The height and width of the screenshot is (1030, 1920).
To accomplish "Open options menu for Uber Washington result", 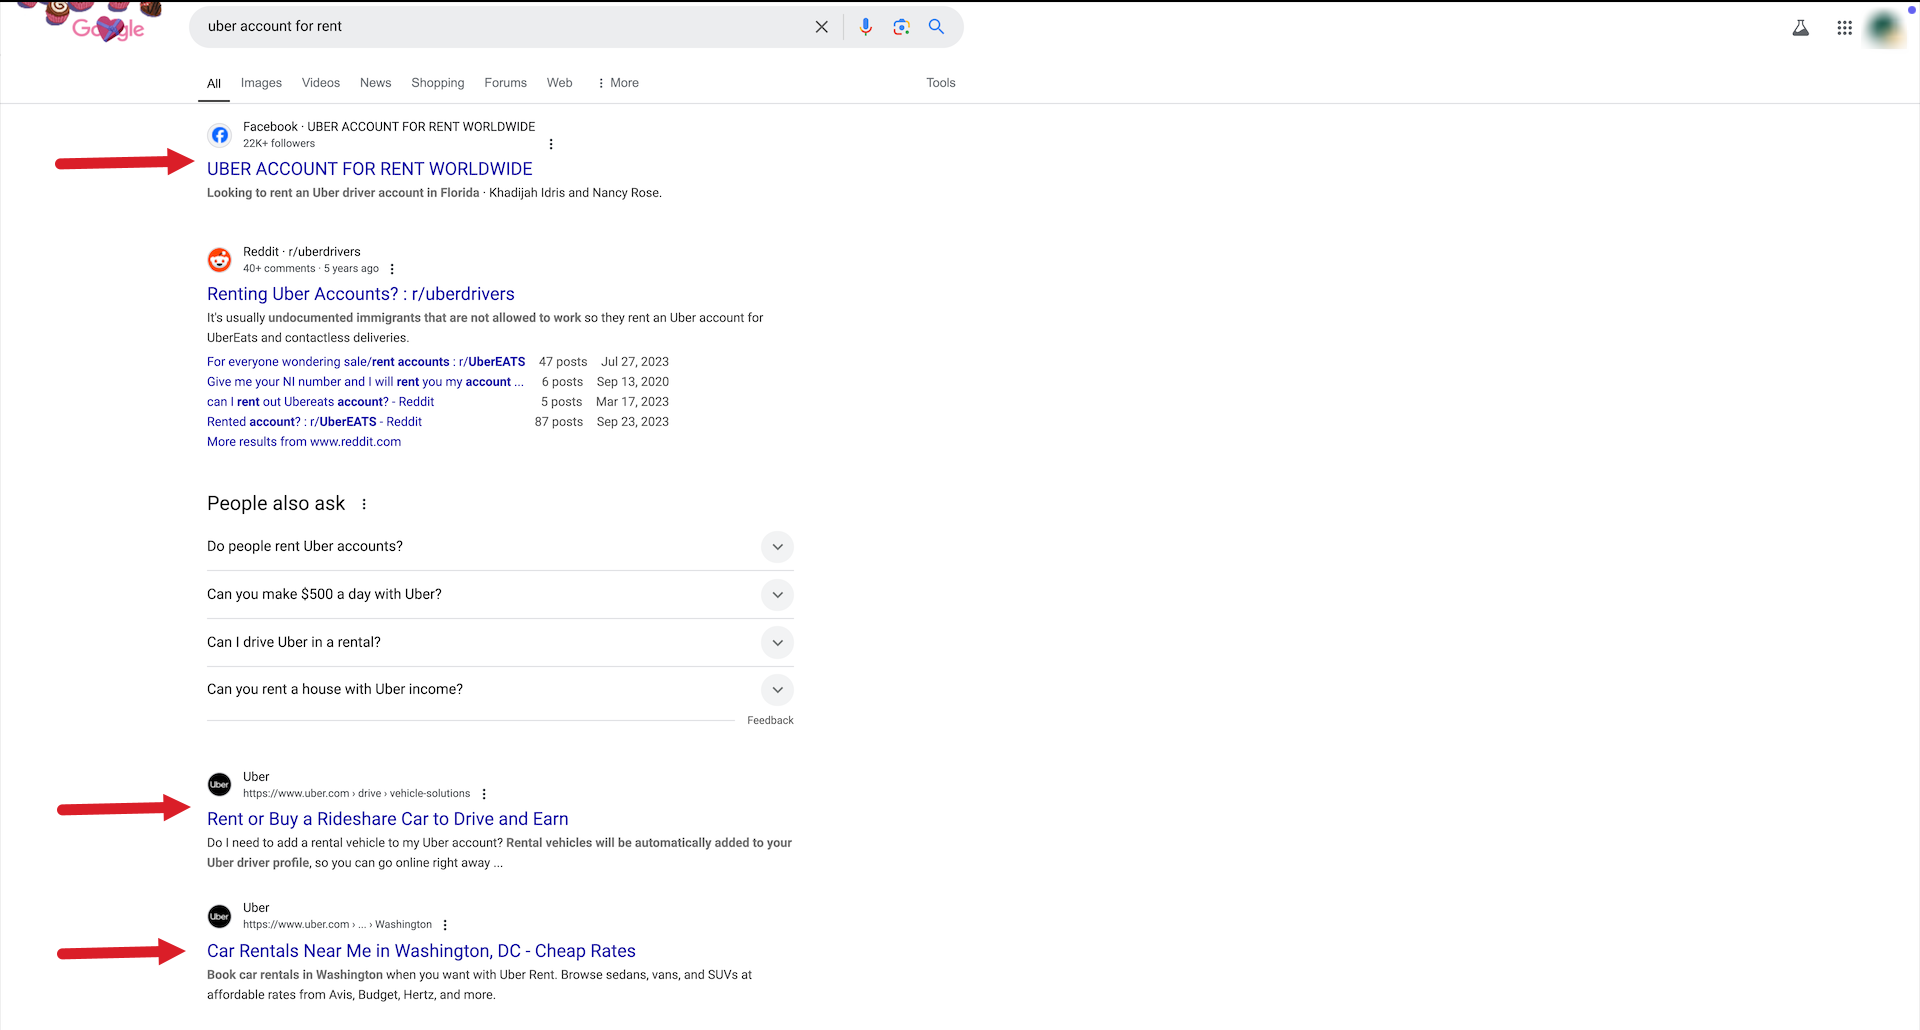I will pos(445,925).
